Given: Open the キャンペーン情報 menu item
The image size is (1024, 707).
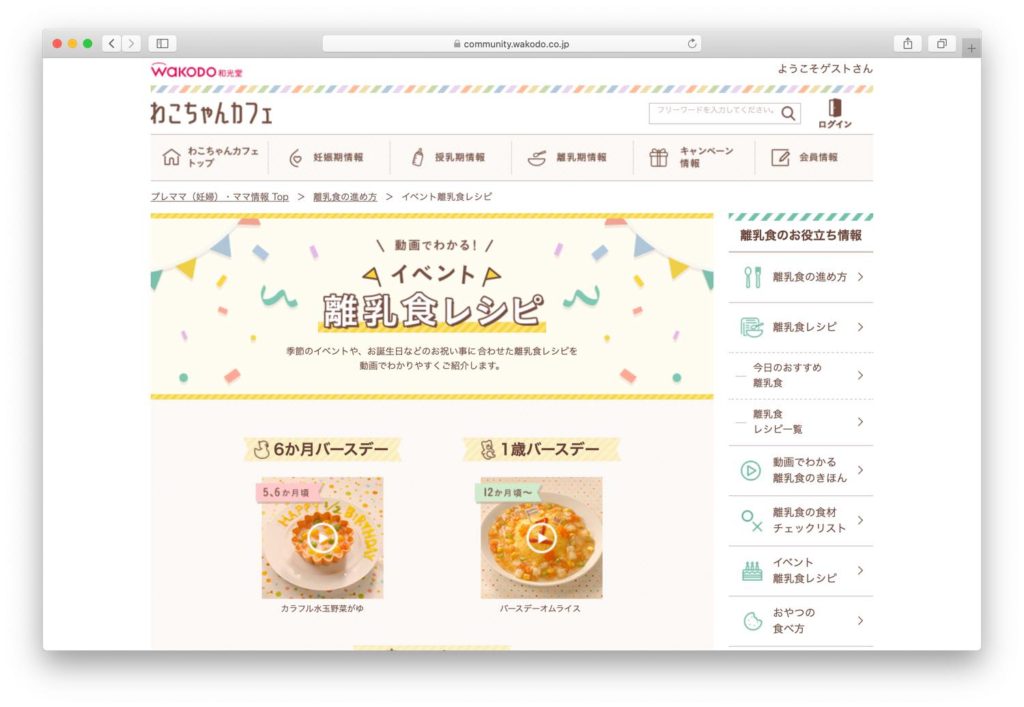Looking at the screenshot, I should (x=692, y=157).
